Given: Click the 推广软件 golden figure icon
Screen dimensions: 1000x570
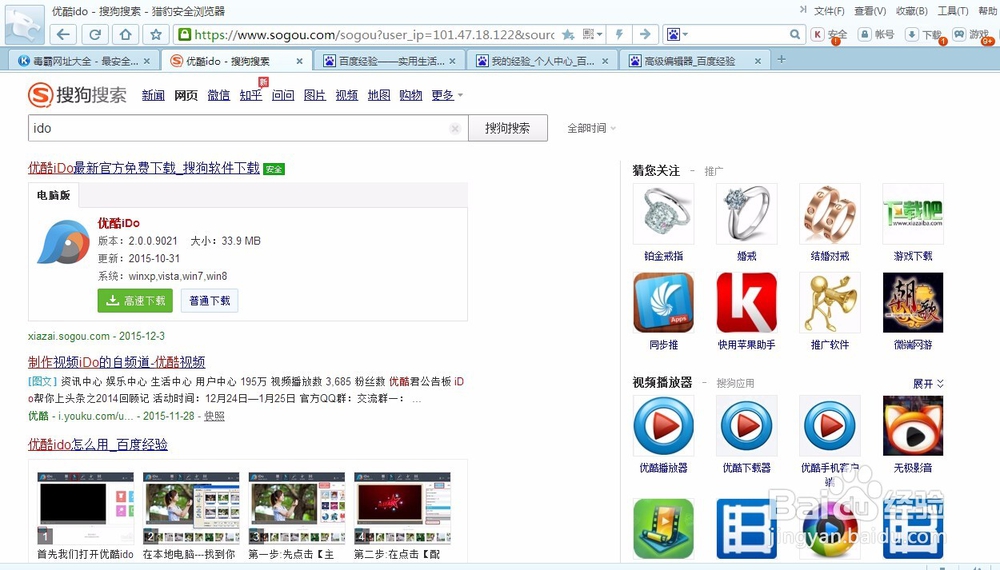Looking at the screenshot, I should [829, 302].
